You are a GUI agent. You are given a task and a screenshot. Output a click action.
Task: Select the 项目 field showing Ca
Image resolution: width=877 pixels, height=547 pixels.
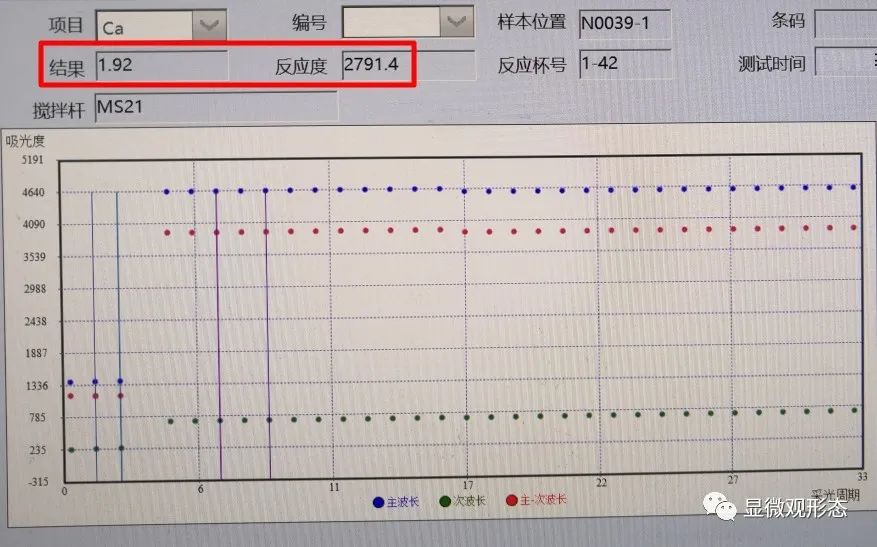(161, 25)
